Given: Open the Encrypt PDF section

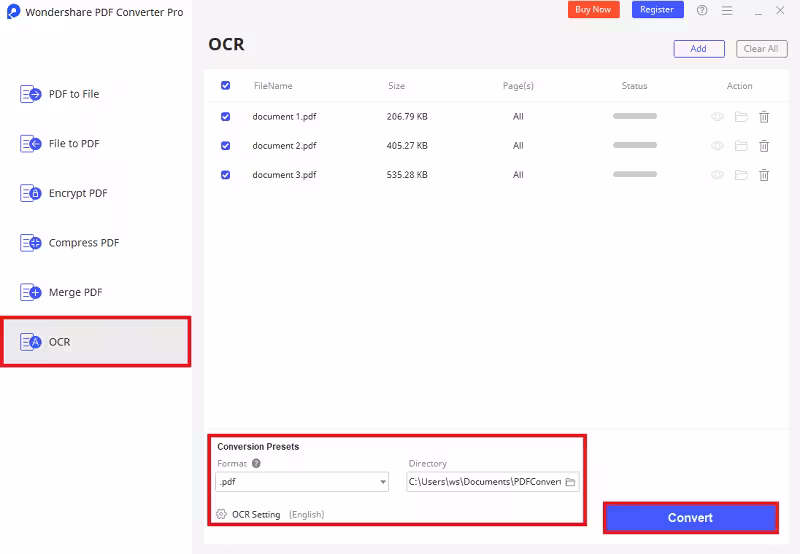Looking at the screenshot, I should pos(78,193).
